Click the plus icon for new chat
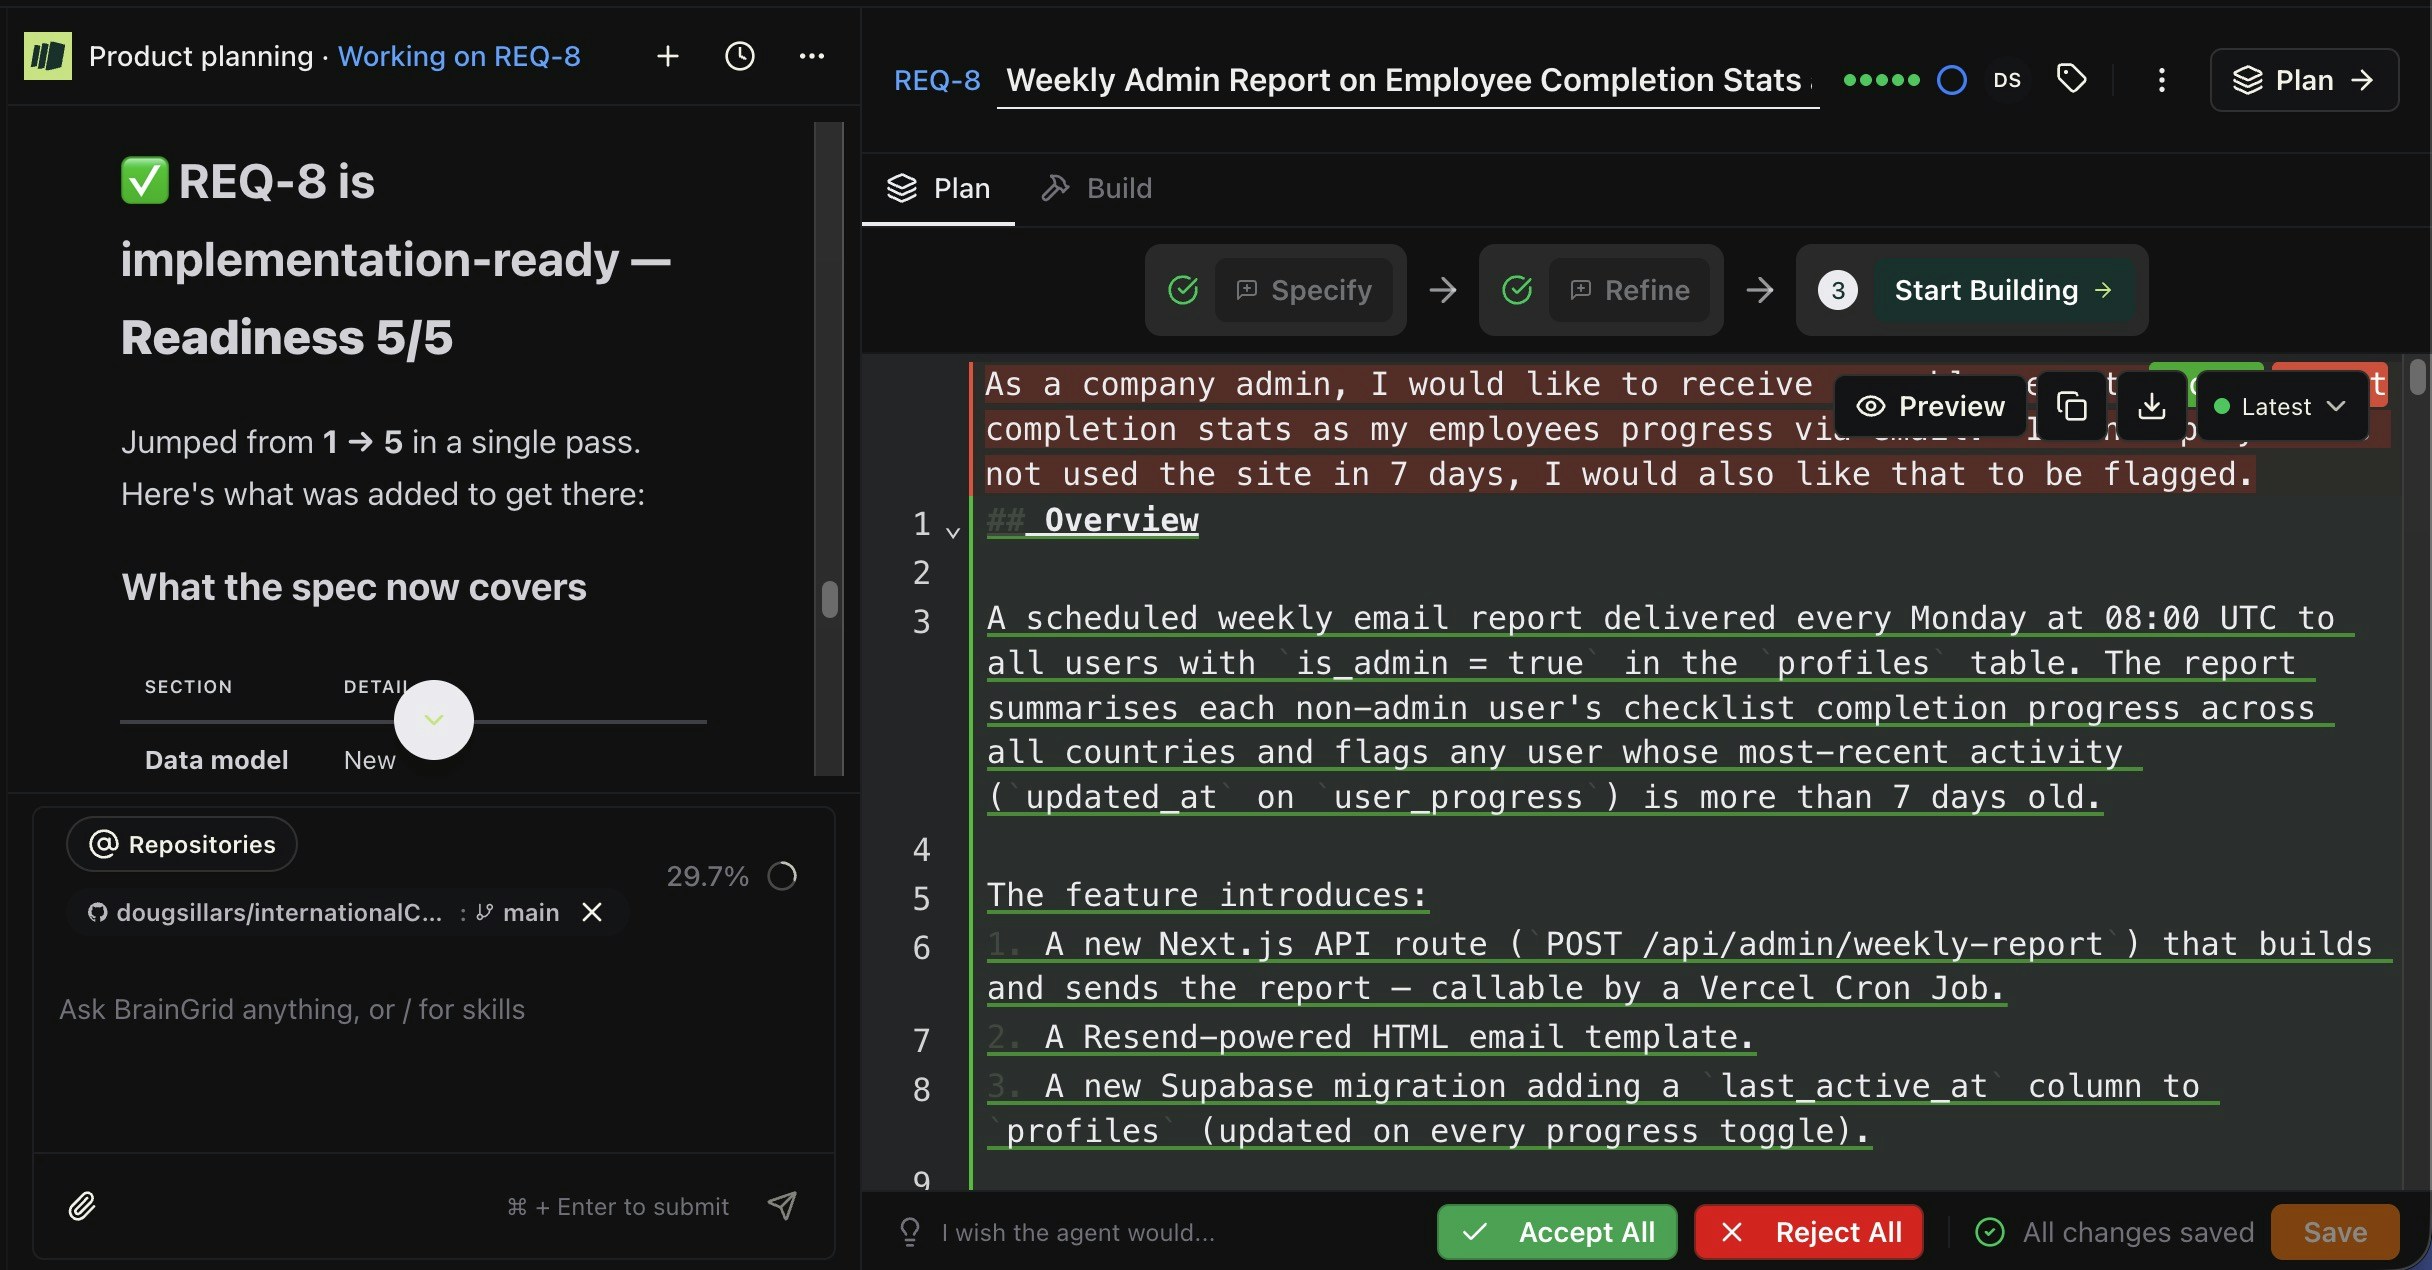This screenshot has width=2432, height=1270. [x=668, y=57]
